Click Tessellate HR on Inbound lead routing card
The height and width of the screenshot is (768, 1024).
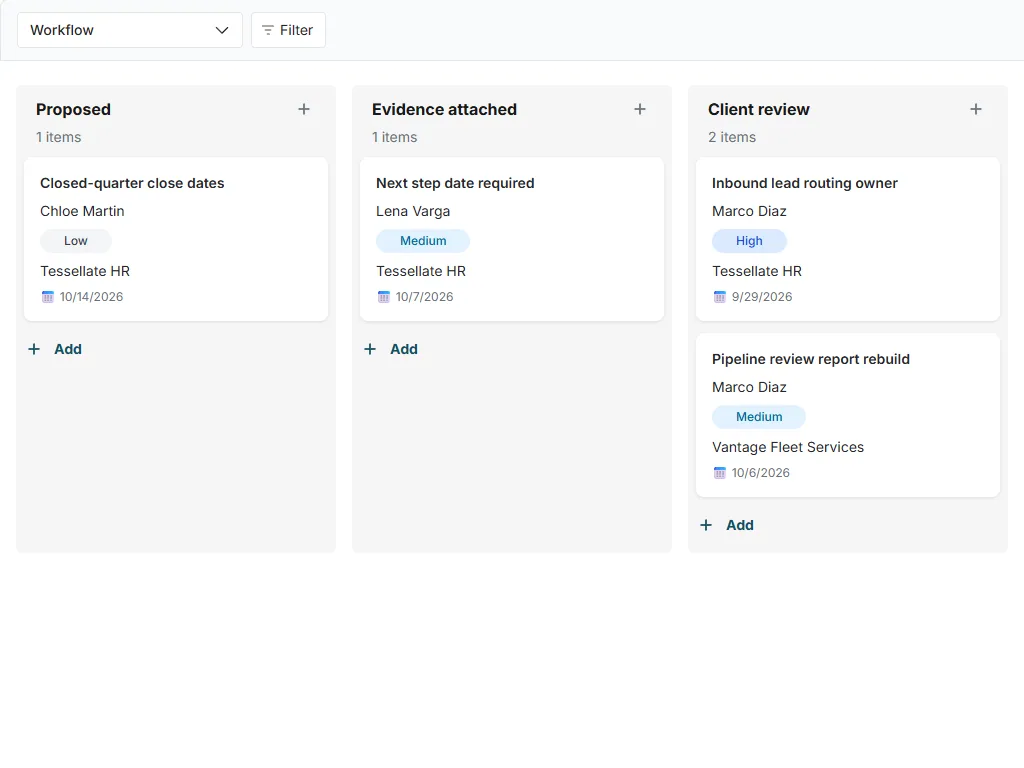[757, 271]
